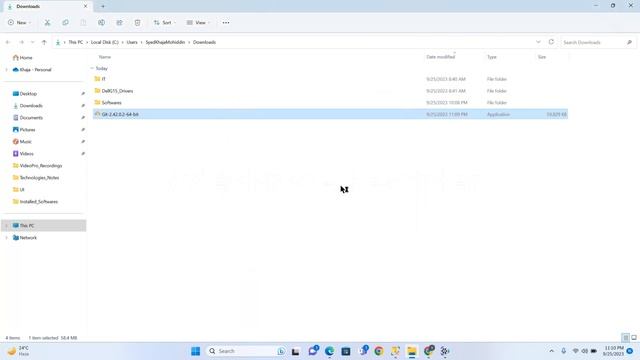Open the clock and date in the tray

pyautogui.click(x=614, y=351)
